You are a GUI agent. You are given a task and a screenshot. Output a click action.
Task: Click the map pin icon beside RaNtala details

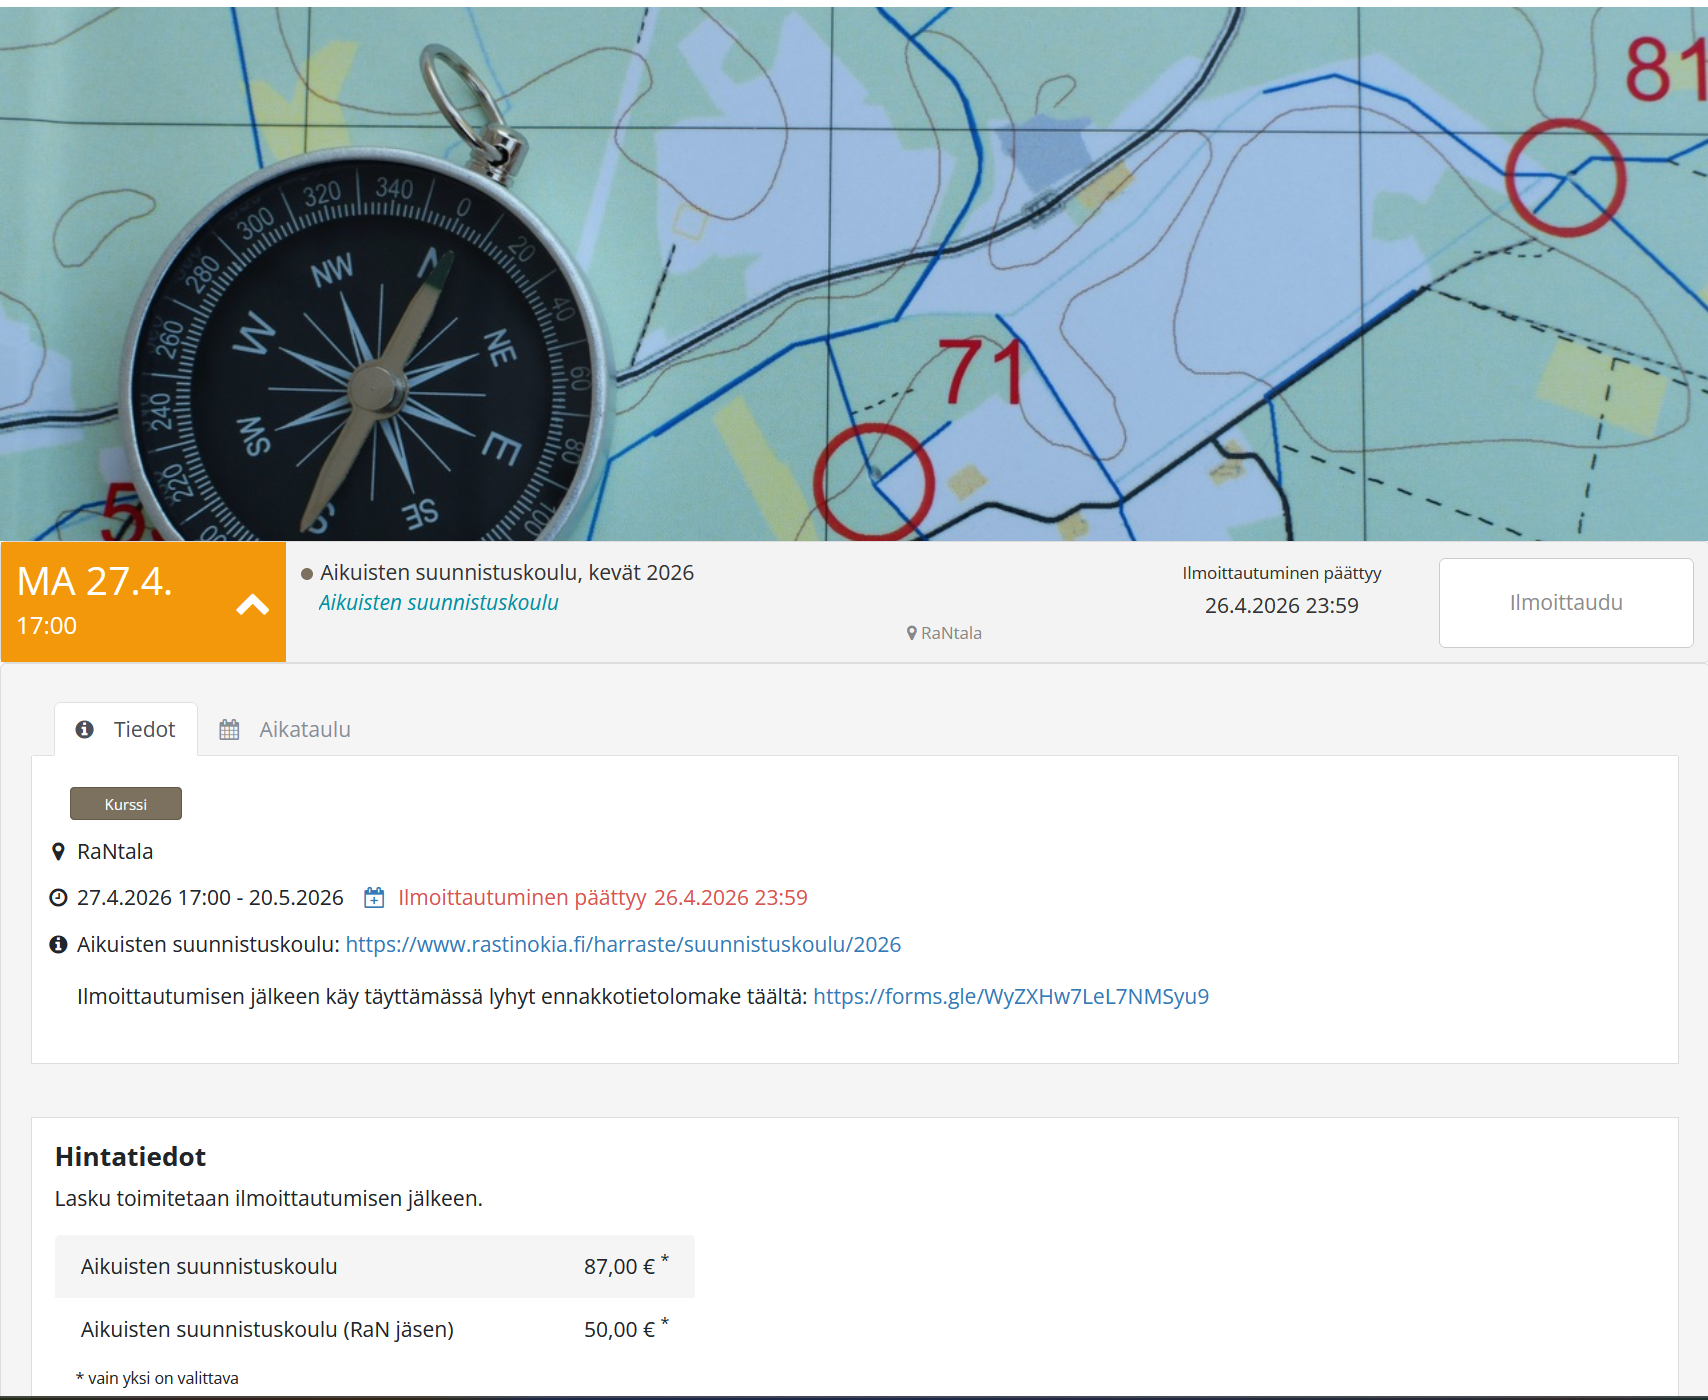pos(58,852)
